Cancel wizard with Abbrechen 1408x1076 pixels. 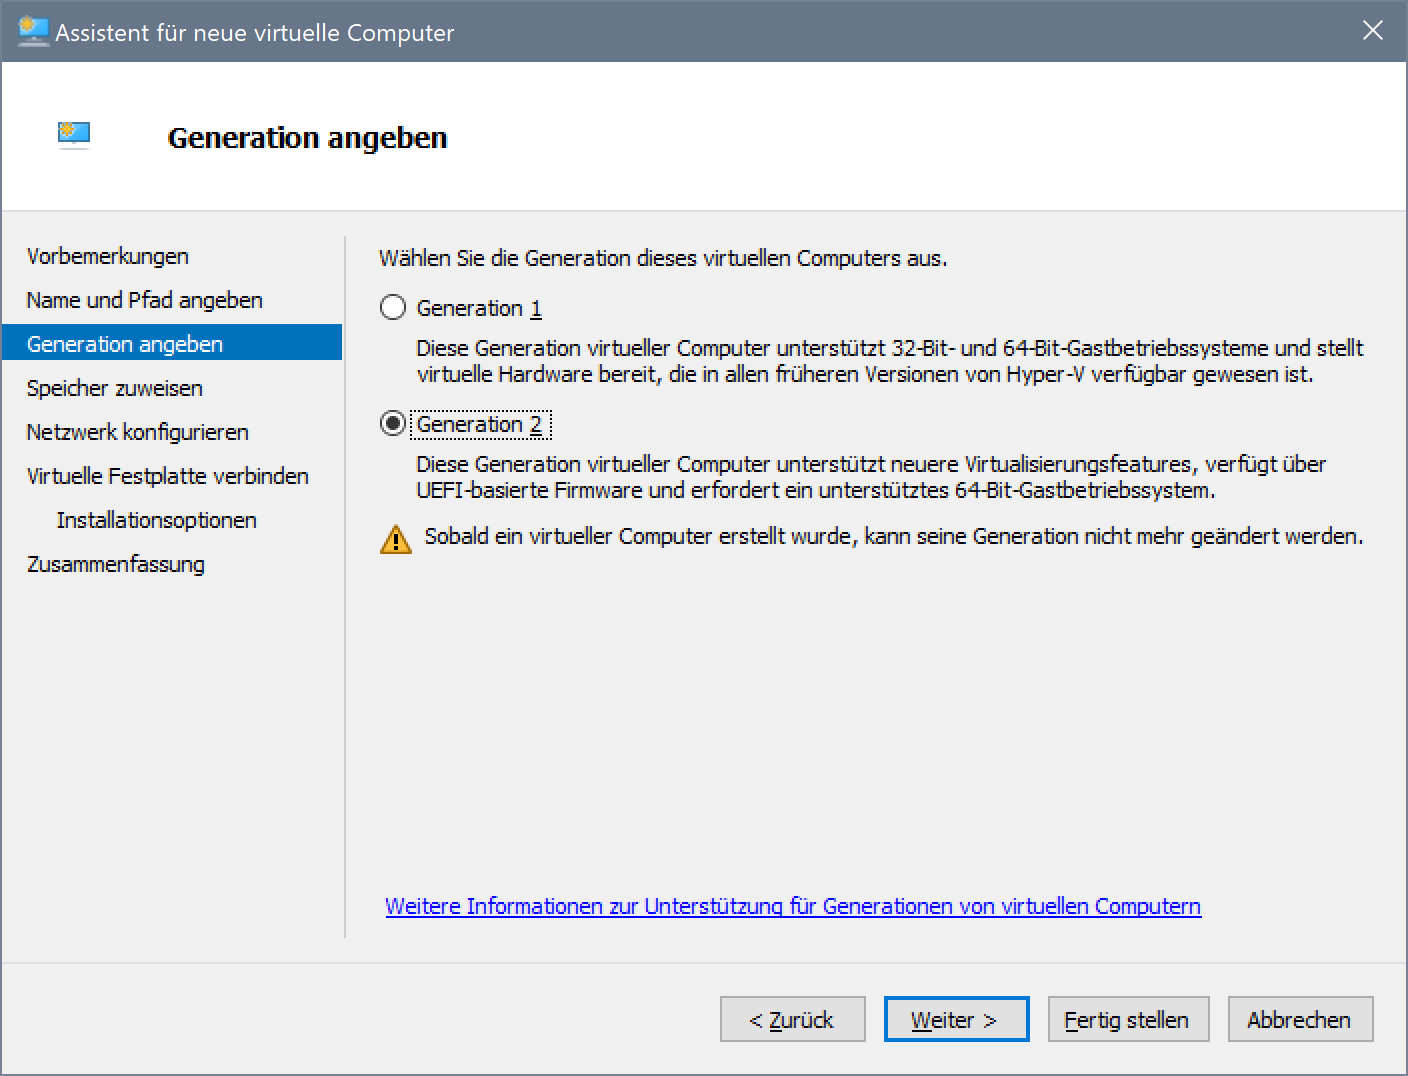[1299, 1019]
